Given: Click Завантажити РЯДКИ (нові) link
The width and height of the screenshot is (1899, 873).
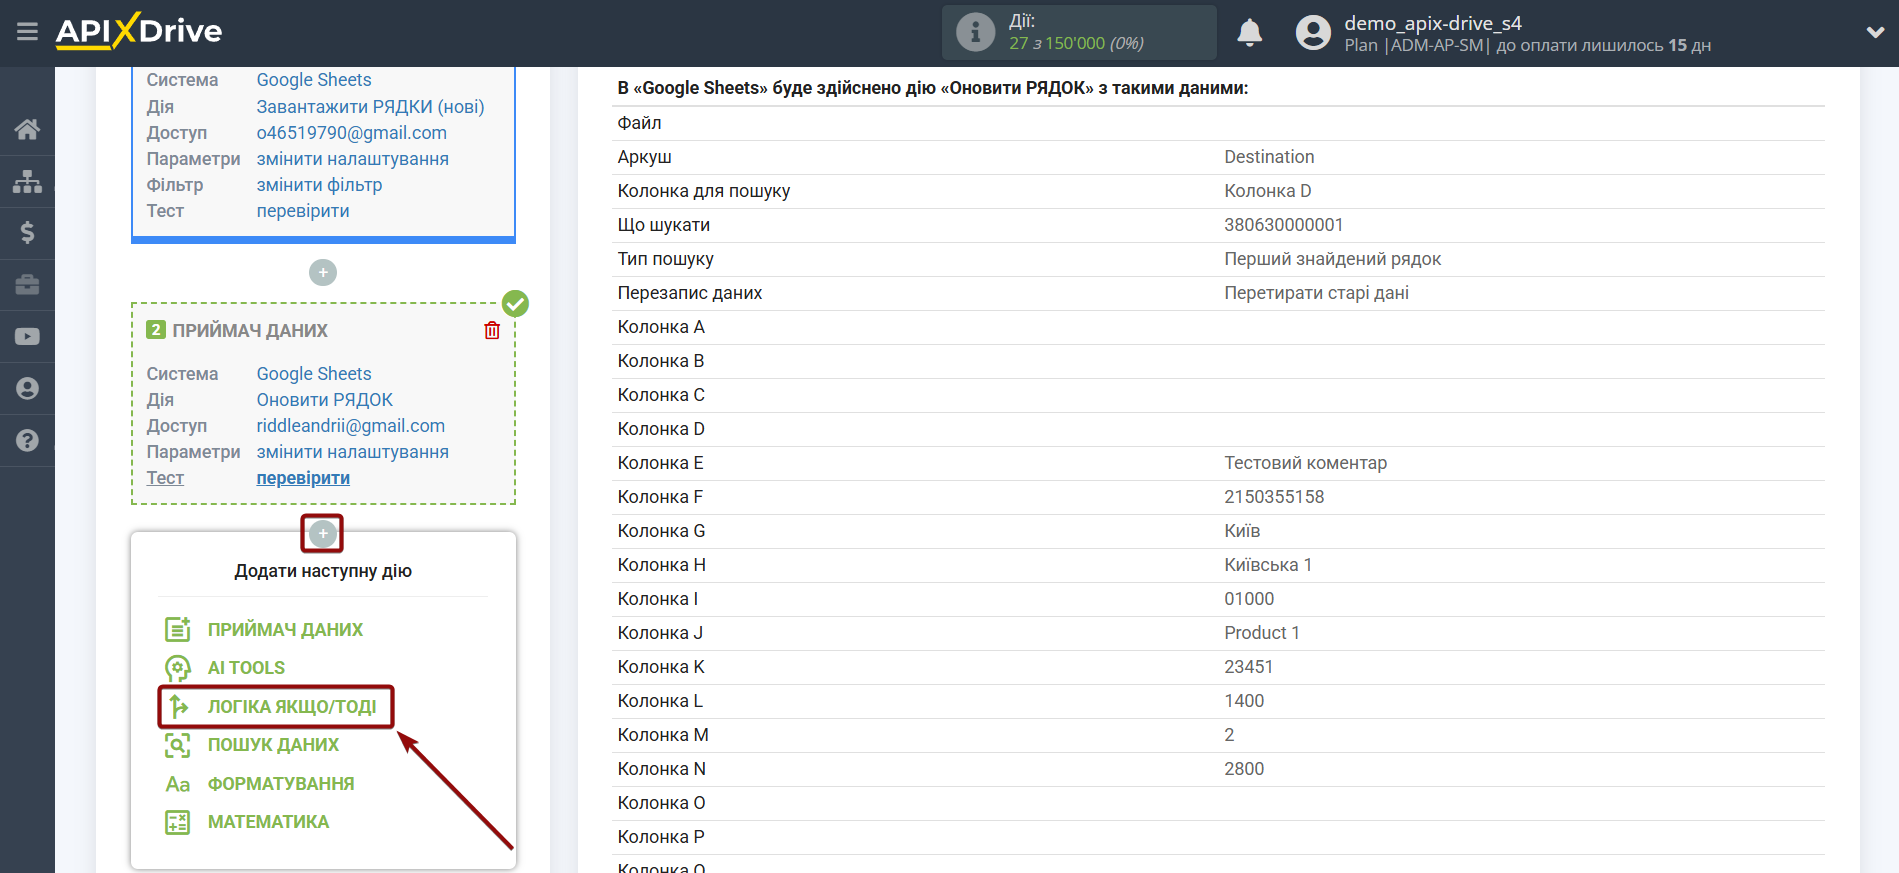Looking at the screenshot, I should (370, 107).
